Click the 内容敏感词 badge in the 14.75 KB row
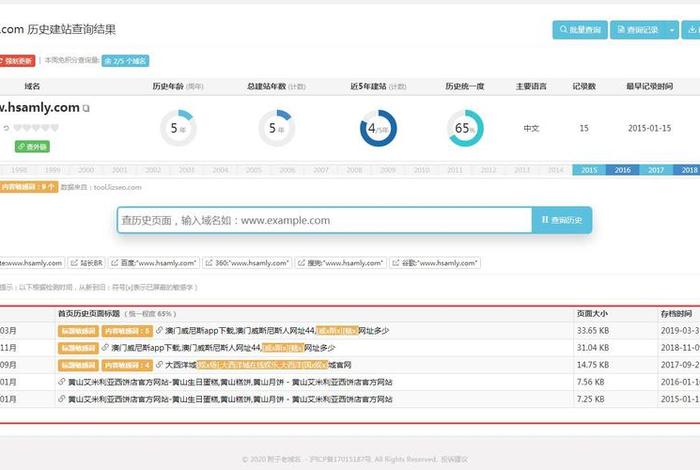 coord(127,365)
